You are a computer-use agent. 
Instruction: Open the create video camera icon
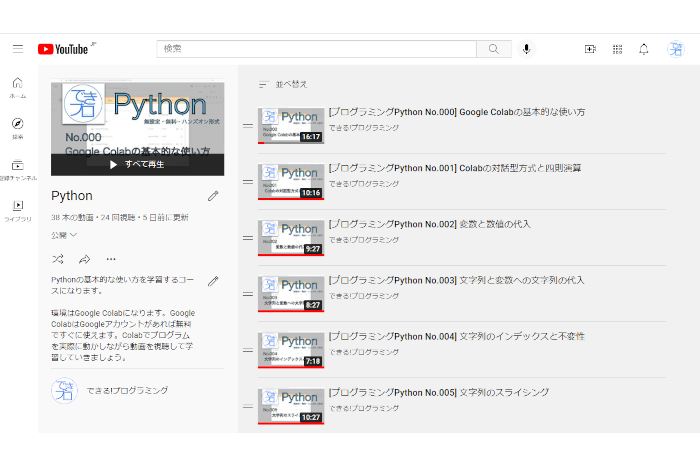(x=590, y=49)
